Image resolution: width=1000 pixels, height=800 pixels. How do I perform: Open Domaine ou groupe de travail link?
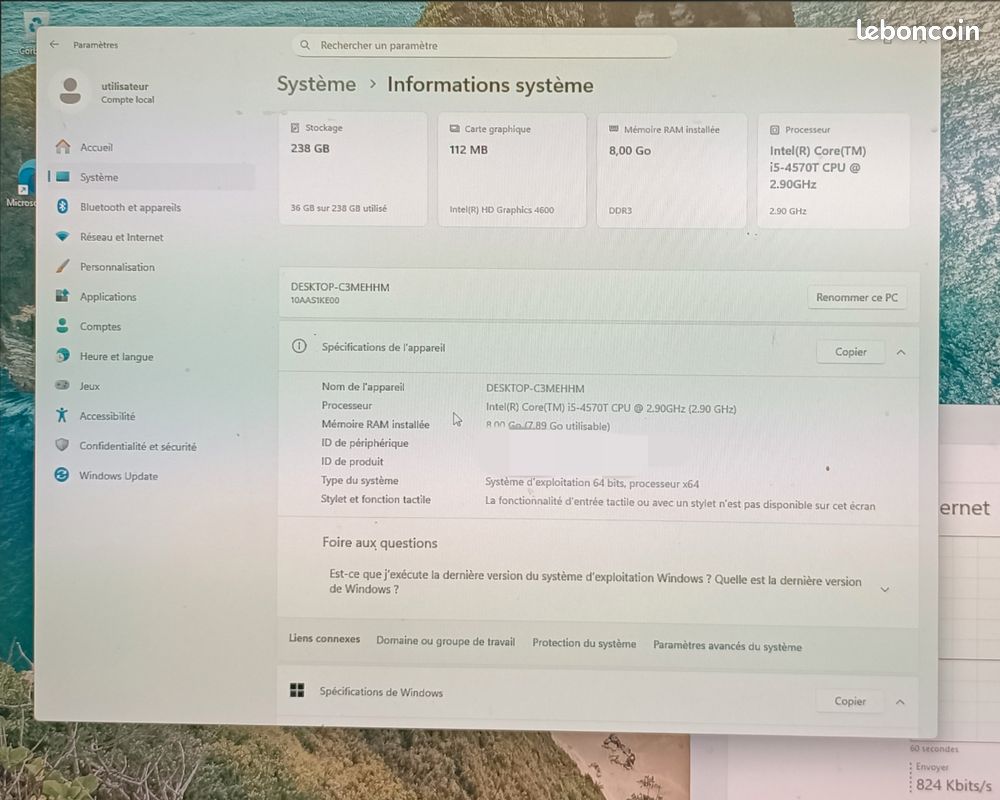point(445,641)
